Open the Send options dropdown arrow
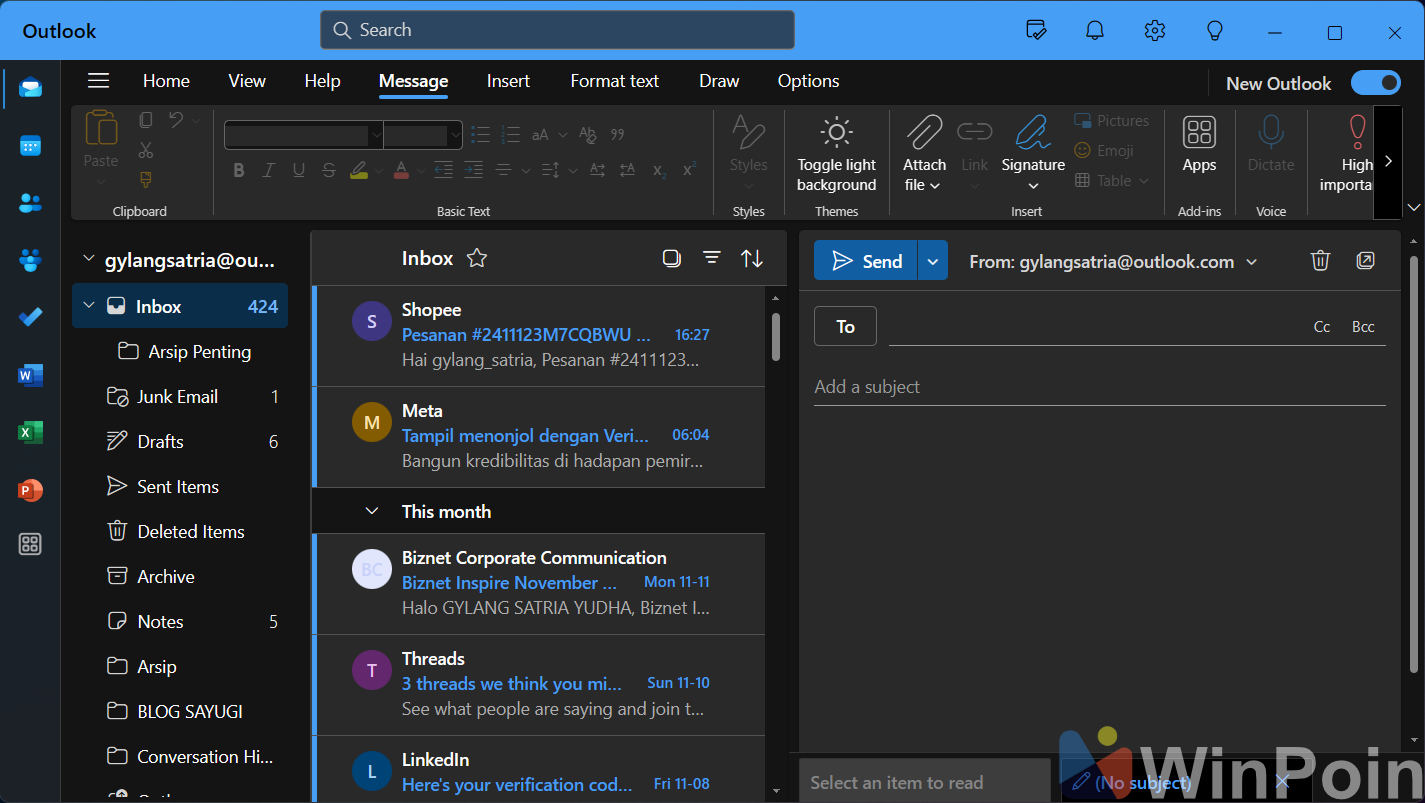Image resolution: width=1425 pixels, height=803 pixels. [x=932, y=261]
